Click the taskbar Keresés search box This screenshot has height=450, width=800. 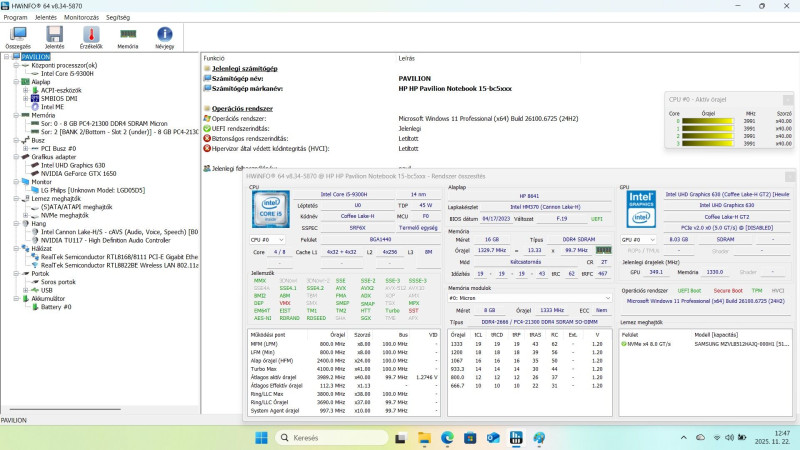pyautogui.click(x=332, y=438)
